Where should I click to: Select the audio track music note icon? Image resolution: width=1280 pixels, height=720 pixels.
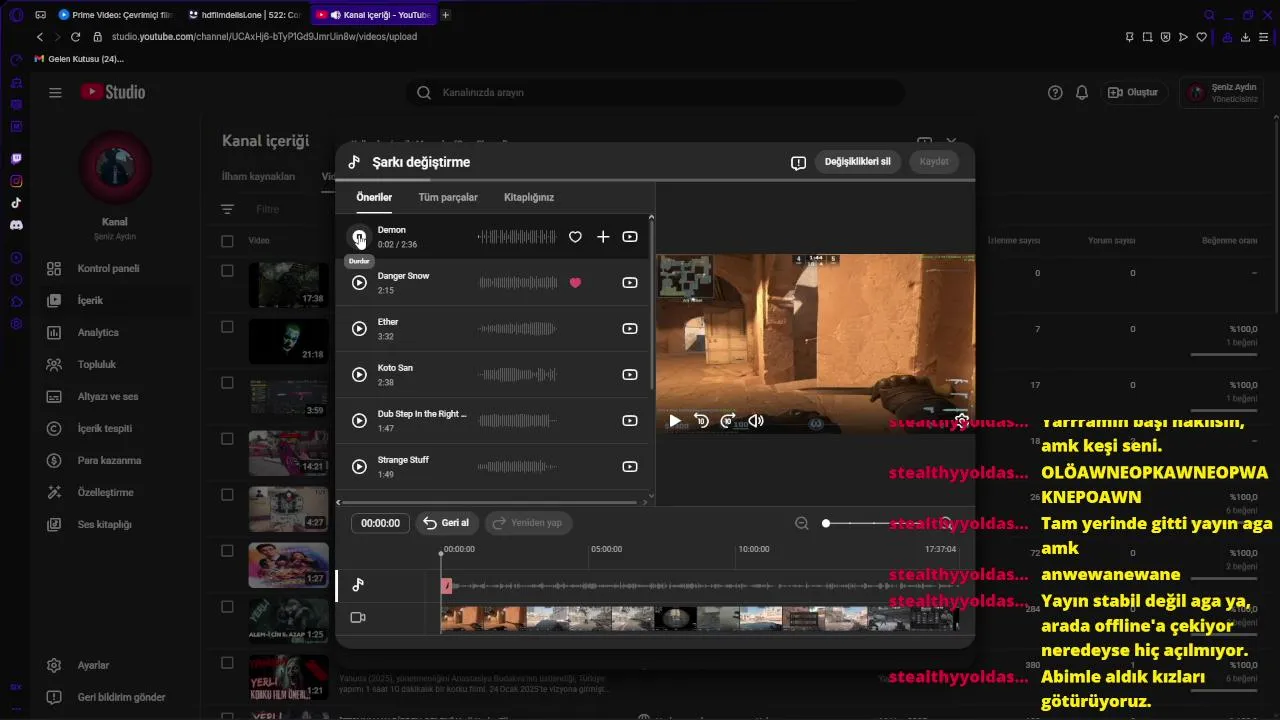[358, 586]
